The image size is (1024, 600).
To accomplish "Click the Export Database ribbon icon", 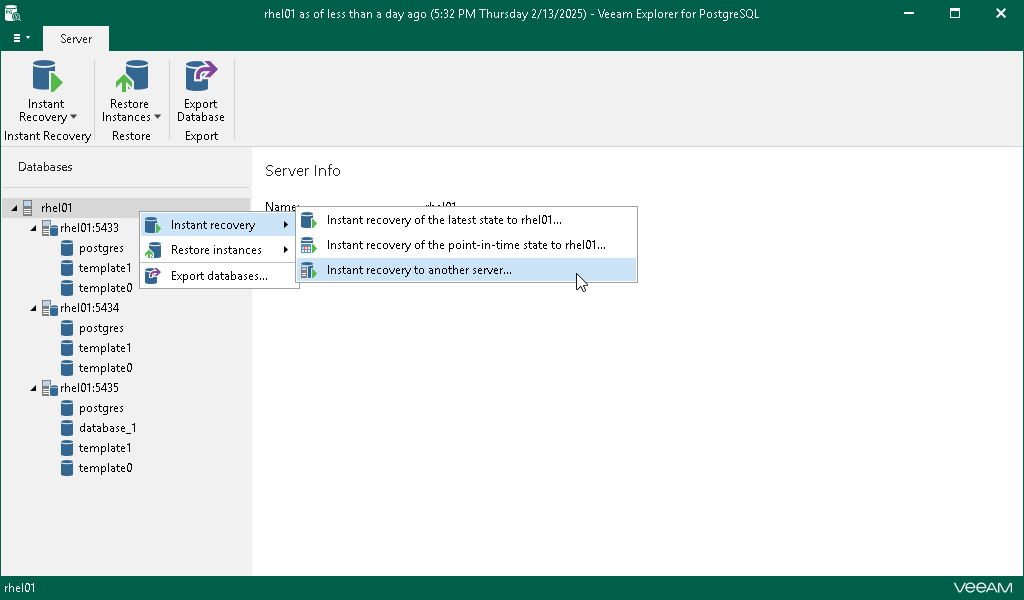I will click(x=200, y=76).
